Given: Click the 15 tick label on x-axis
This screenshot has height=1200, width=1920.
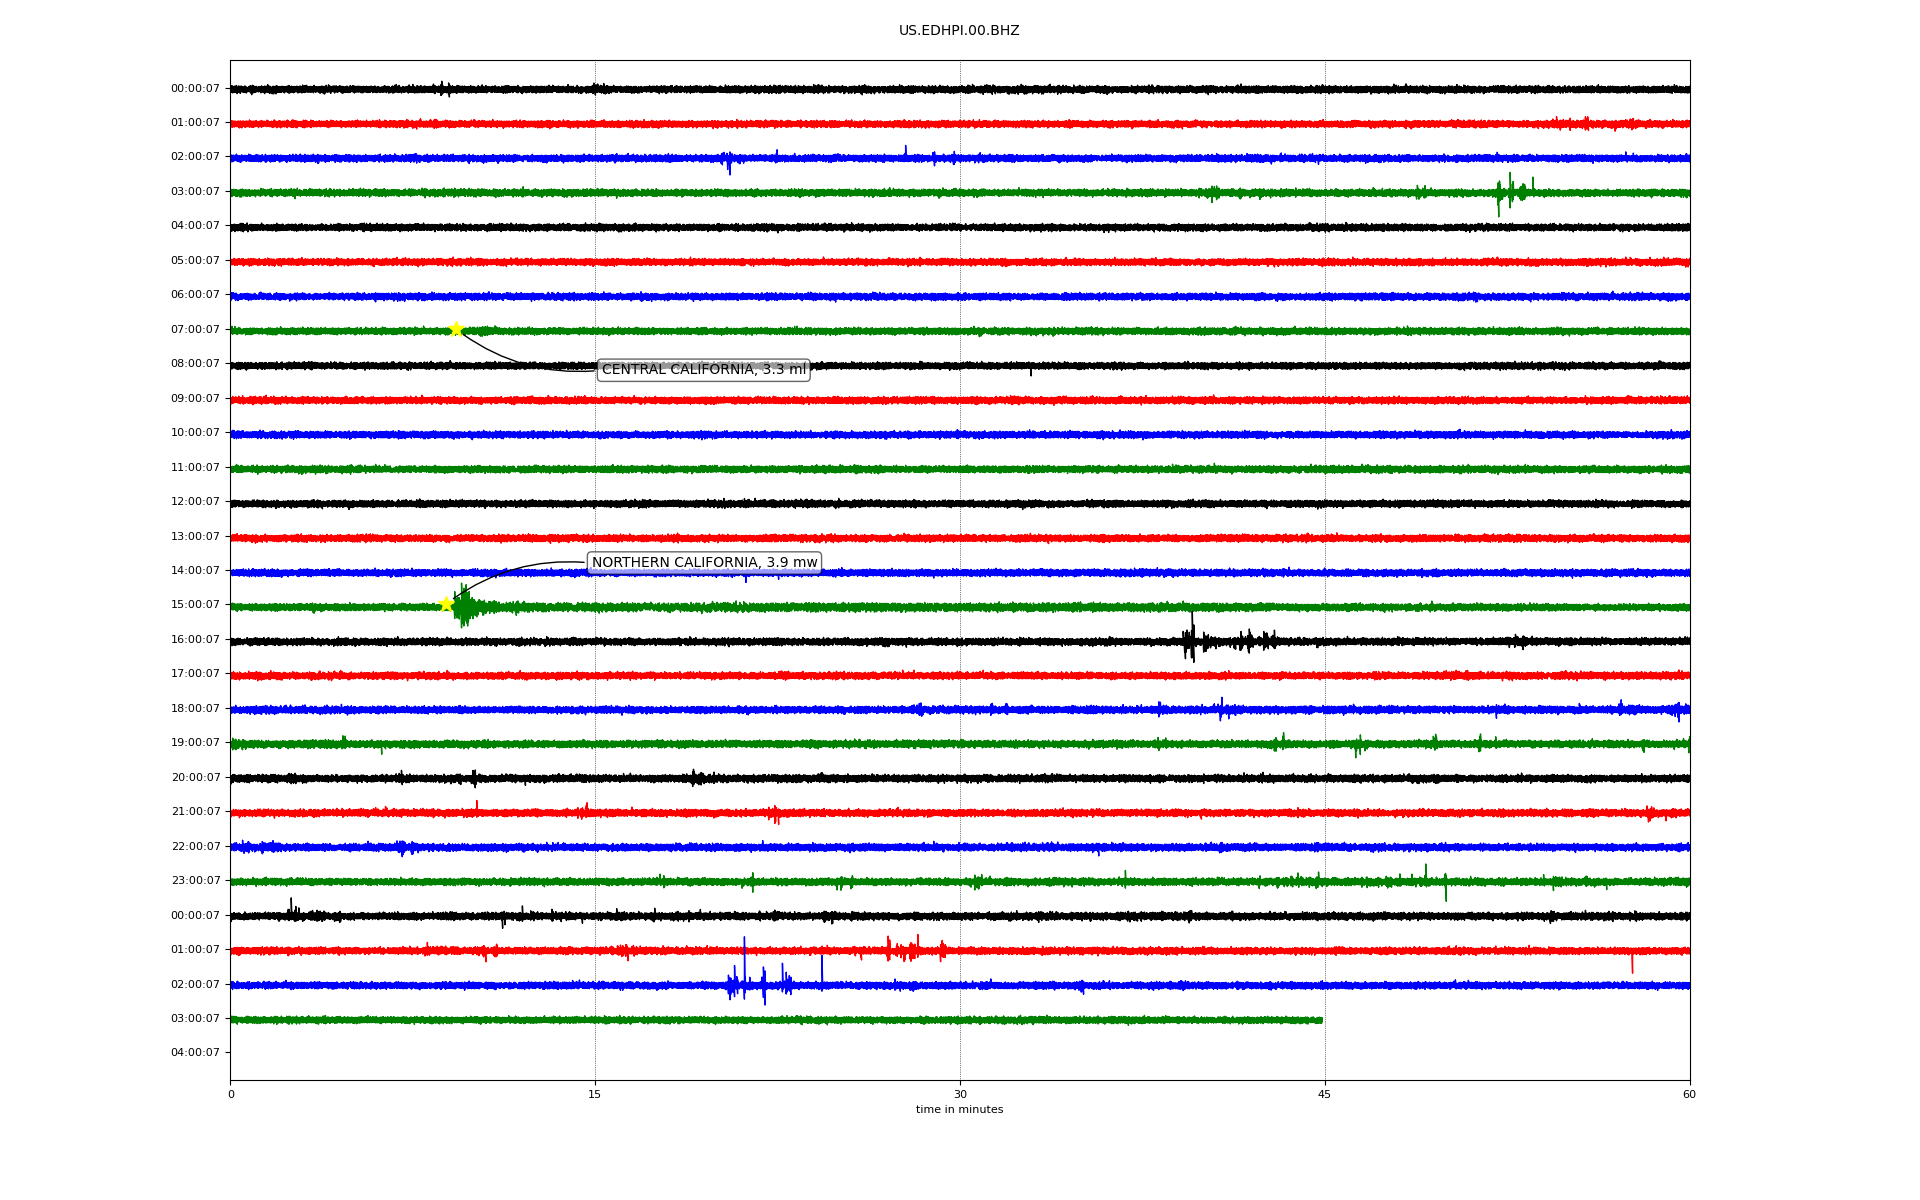Looking at the screenshot, I should pos(595,1094).
